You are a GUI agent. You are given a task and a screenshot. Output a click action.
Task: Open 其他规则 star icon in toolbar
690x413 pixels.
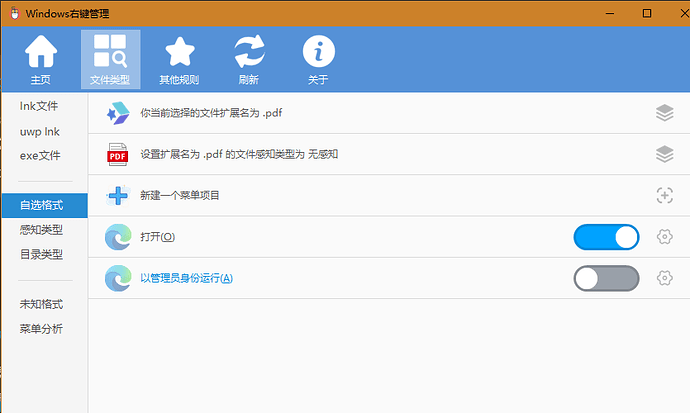tap(179, 59)
